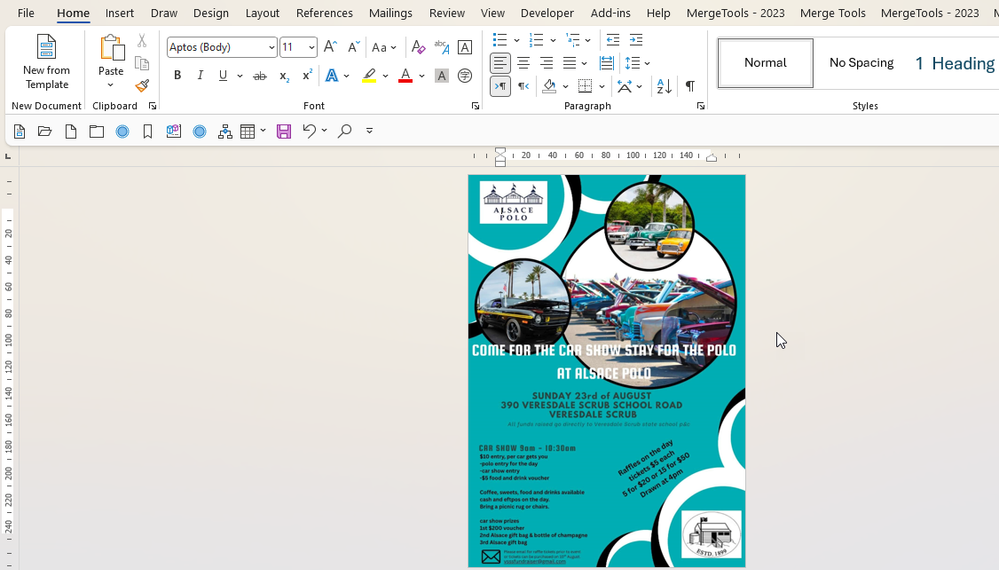Viewport: 999px width, 570px height.
Task: Apply red font color
Action: click(x=405, y=75)
